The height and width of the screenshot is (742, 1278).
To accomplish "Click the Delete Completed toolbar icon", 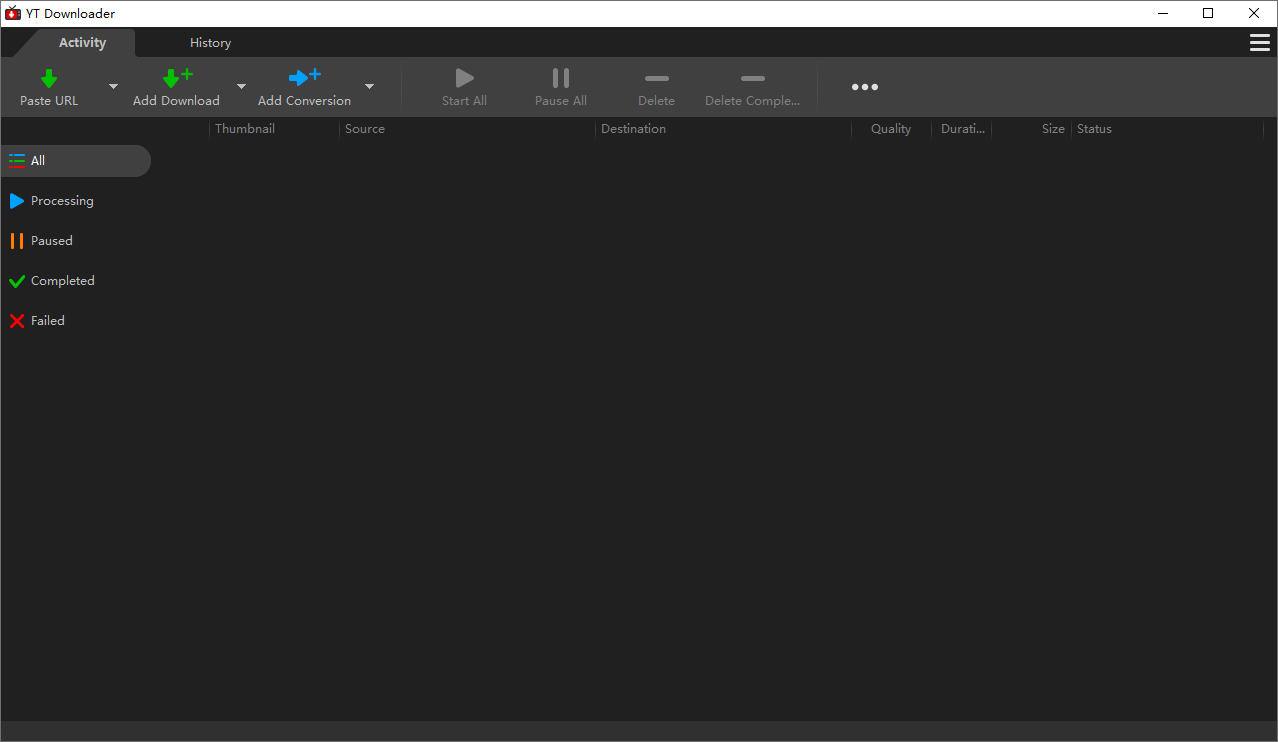I will [752, 79].
